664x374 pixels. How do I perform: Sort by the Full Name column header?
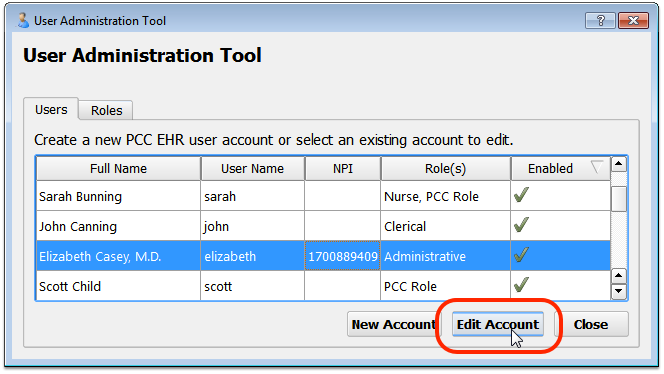[118, 169]
